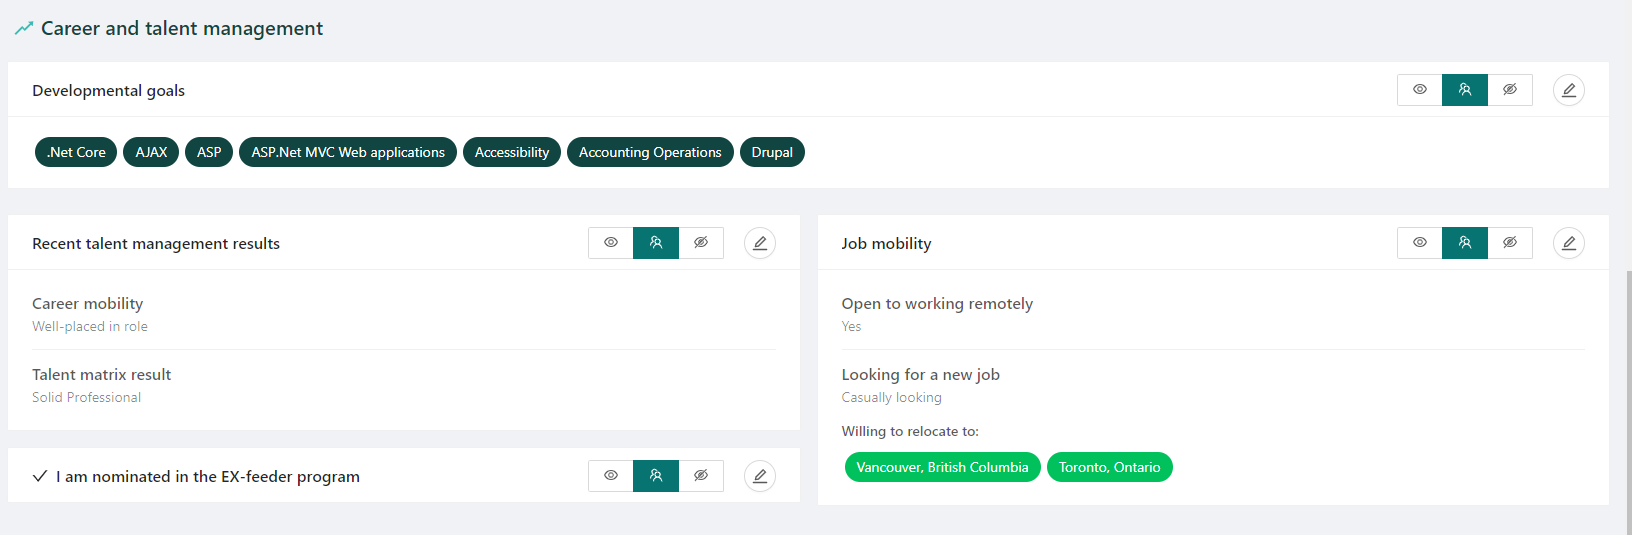Click the .Net Core goal tag
Screen dimensions: 1632x535
click(x=76, y=152)
